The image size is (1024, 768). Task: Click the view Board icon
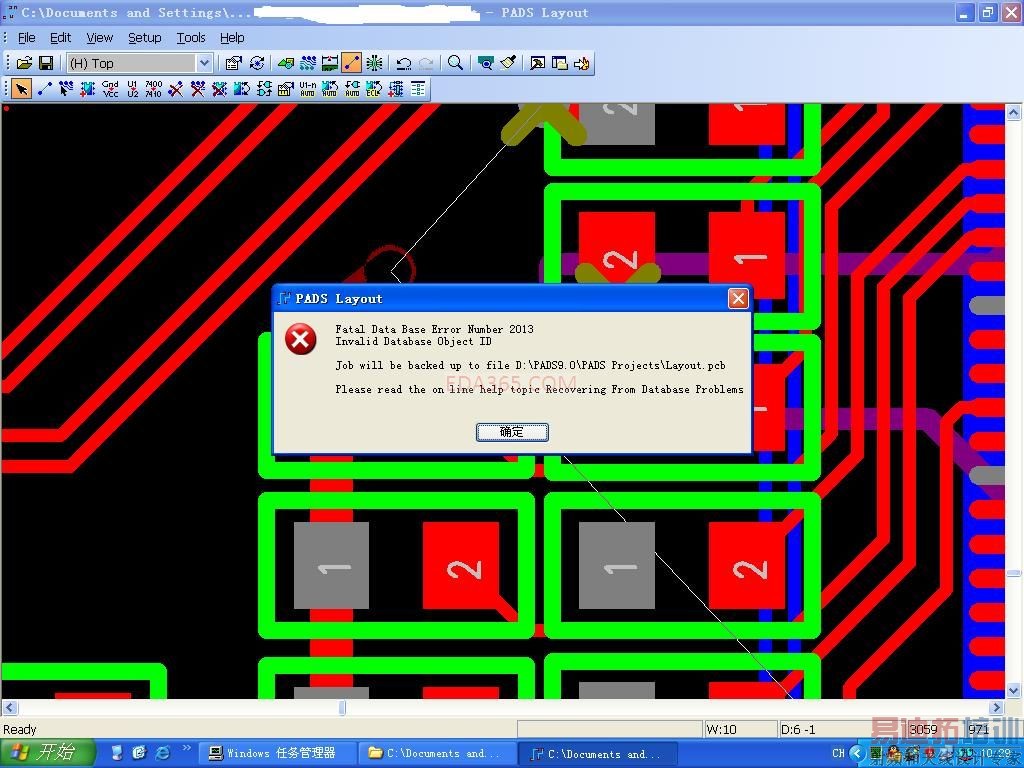[485, 63]
